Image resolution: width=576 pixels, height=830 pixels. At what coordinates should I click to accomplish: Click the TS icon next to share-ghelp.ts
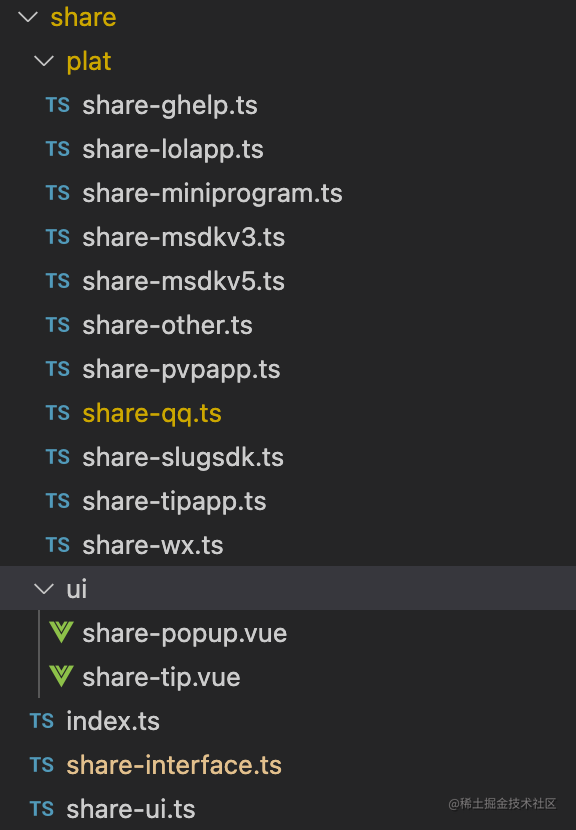tap(57, 105)
